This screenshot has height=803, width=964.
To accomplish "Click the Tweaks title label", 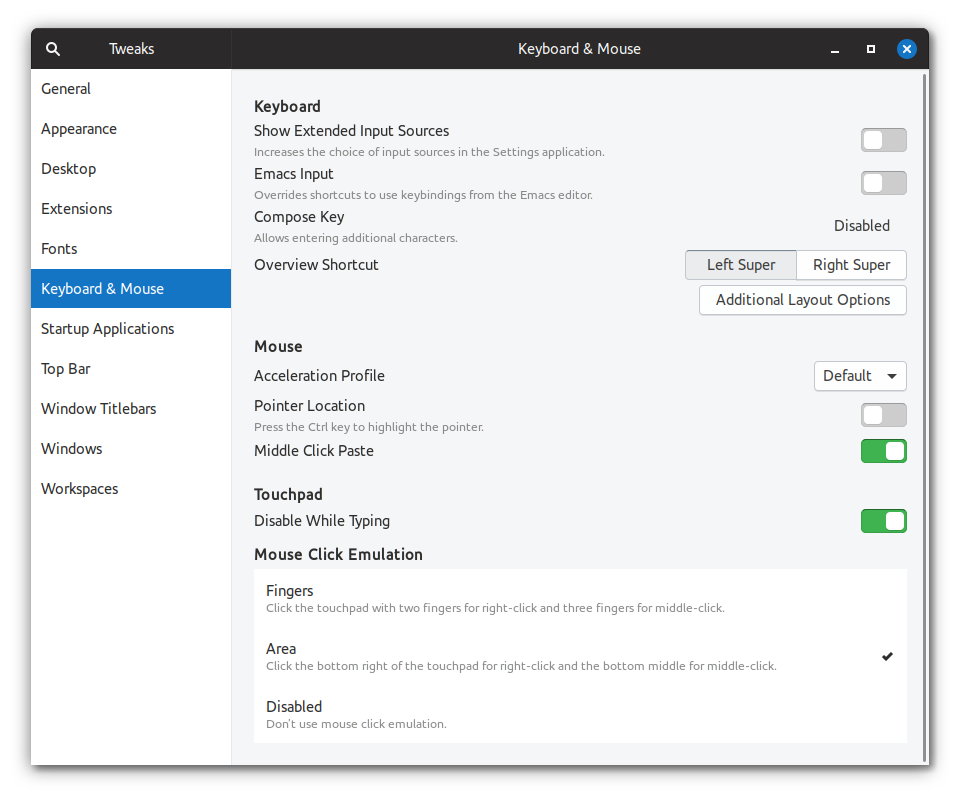I will pyautogui.click(x=132, y=49).
